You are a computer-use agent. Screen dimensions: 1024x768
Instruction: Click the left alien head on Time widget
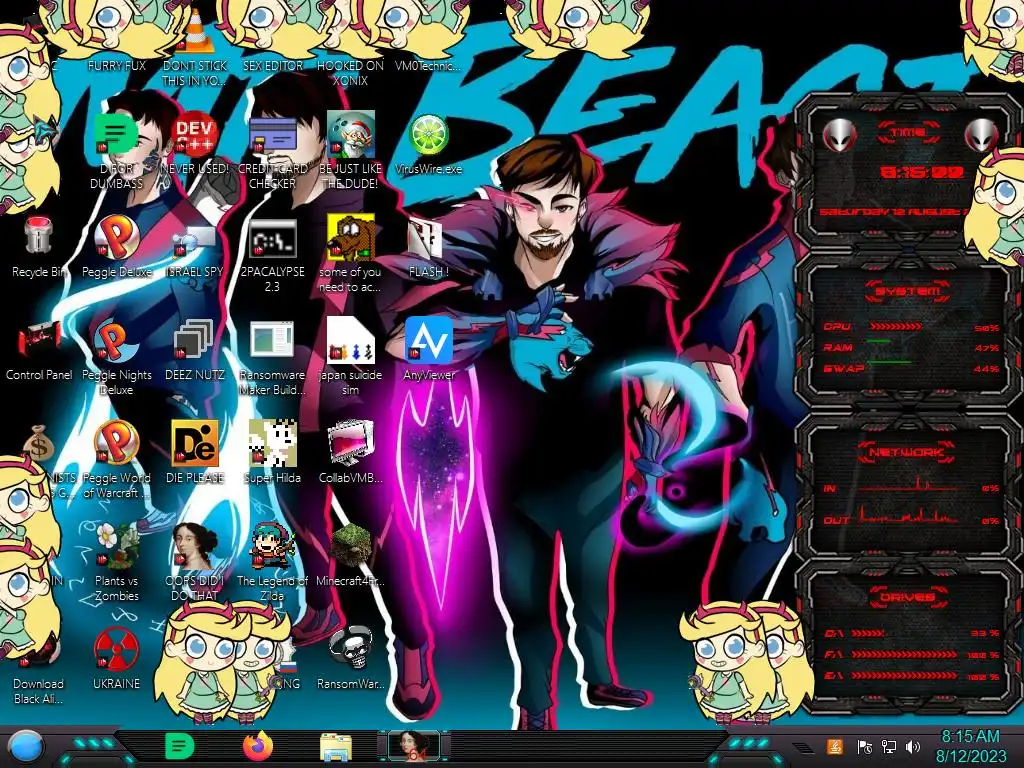(x=840, y=136)
